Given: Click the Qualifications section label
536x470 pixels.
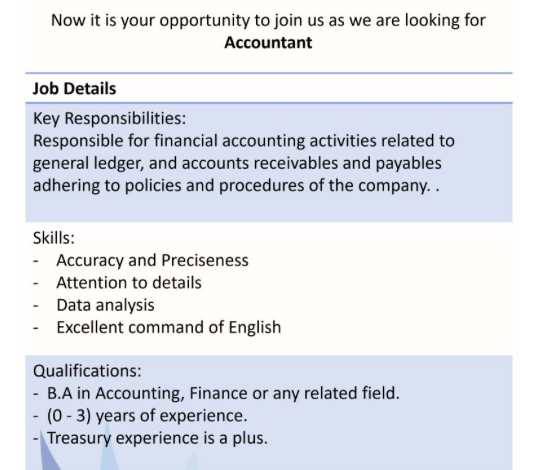Looking at the screenshot, I should [x=87, y=371].
